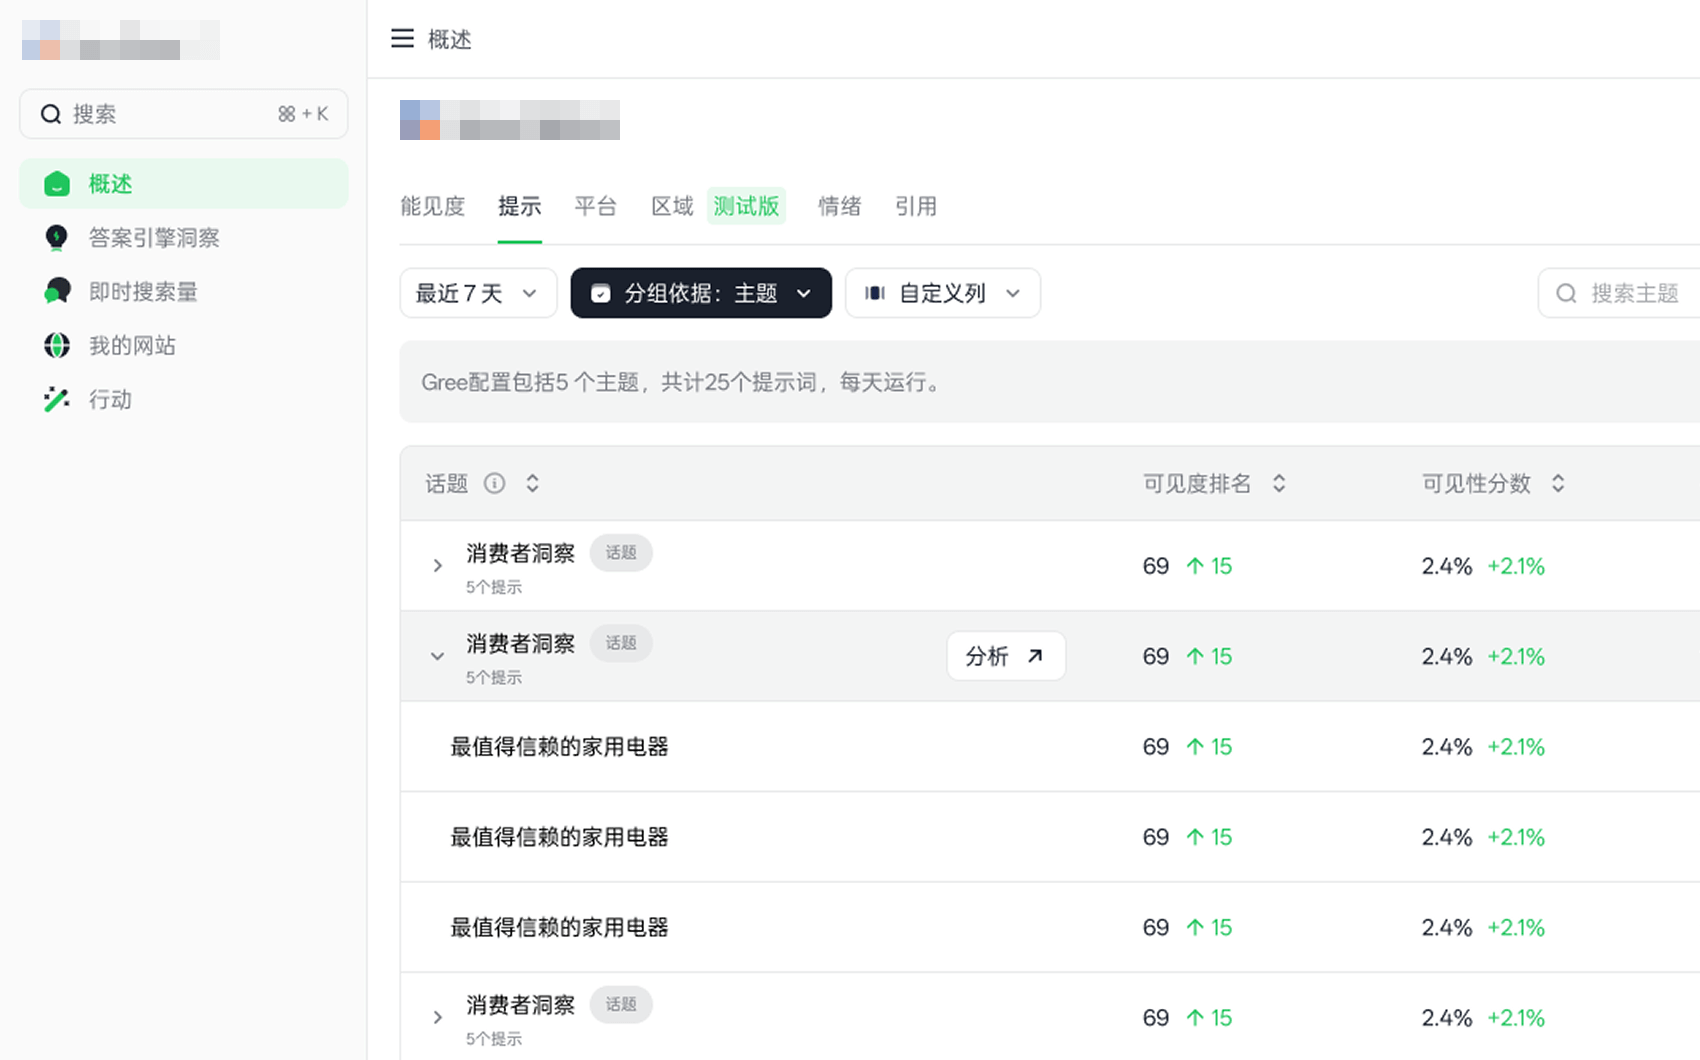Sort by the 可见性分数 column arrows
The height and width of the screenshot is (1060, 1700).
pyautogui.click(x=1558, y=484)
